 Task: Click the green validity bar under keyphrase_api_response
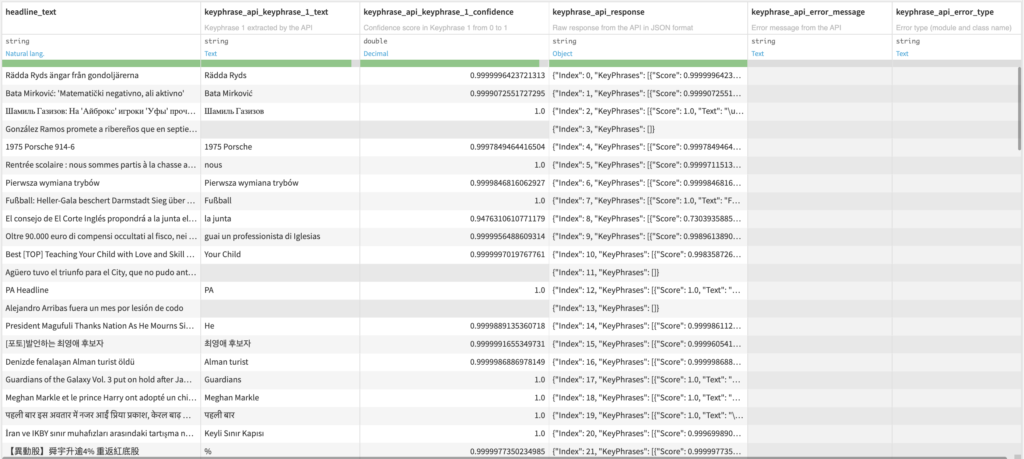648,63
